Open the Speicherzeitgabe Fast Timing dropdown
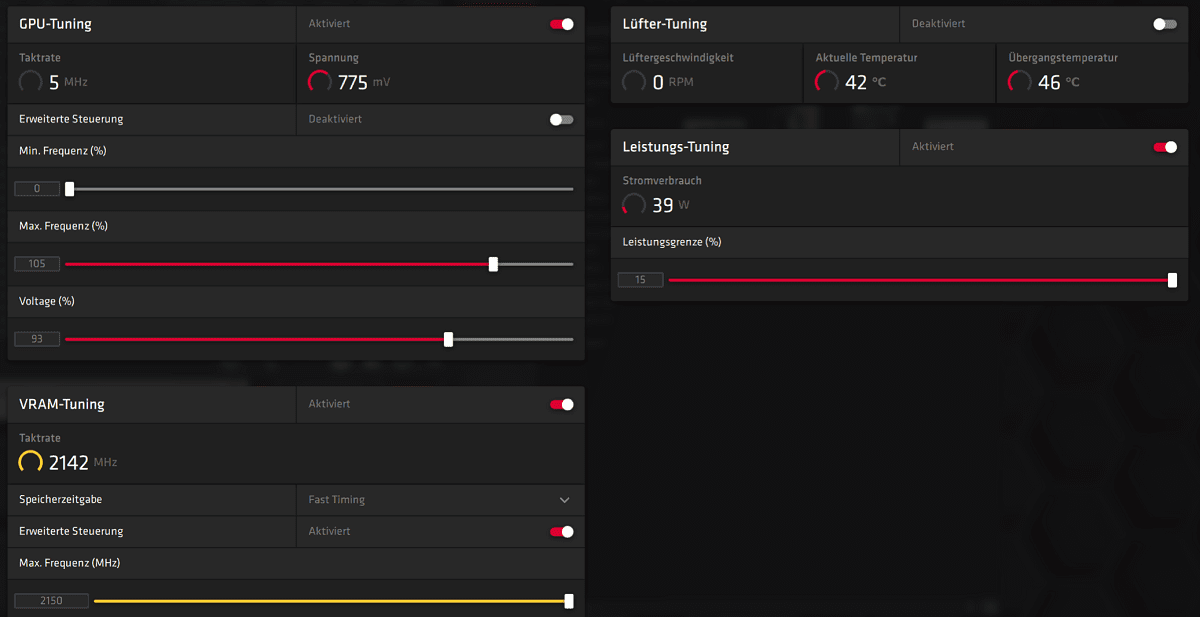 440,499
